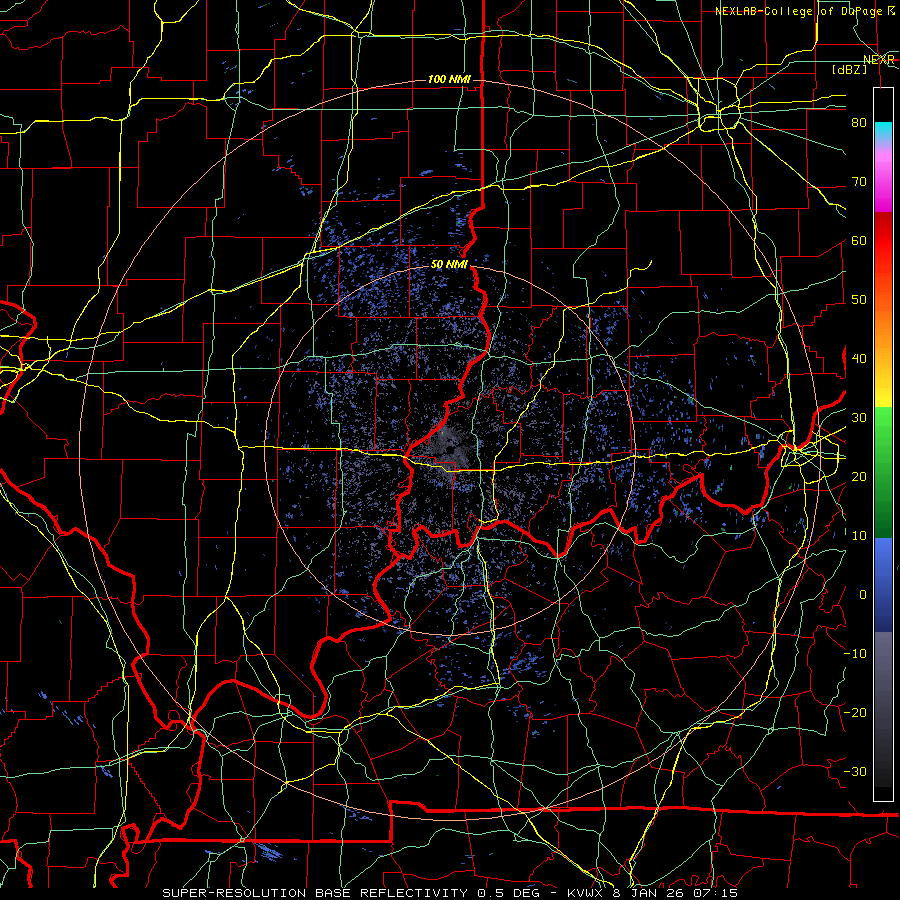Click the -20 value on the dBZ scale

click(x=855, y=712)
